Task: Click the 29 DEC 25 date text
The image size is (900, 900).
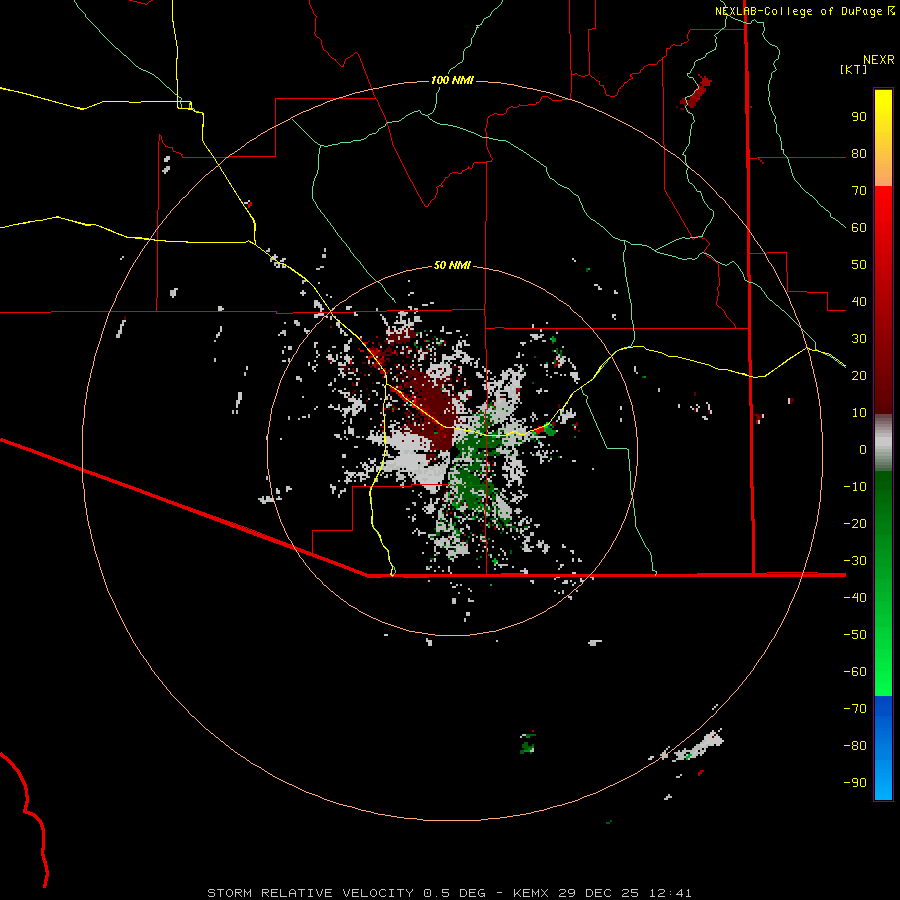Action: 599,893
